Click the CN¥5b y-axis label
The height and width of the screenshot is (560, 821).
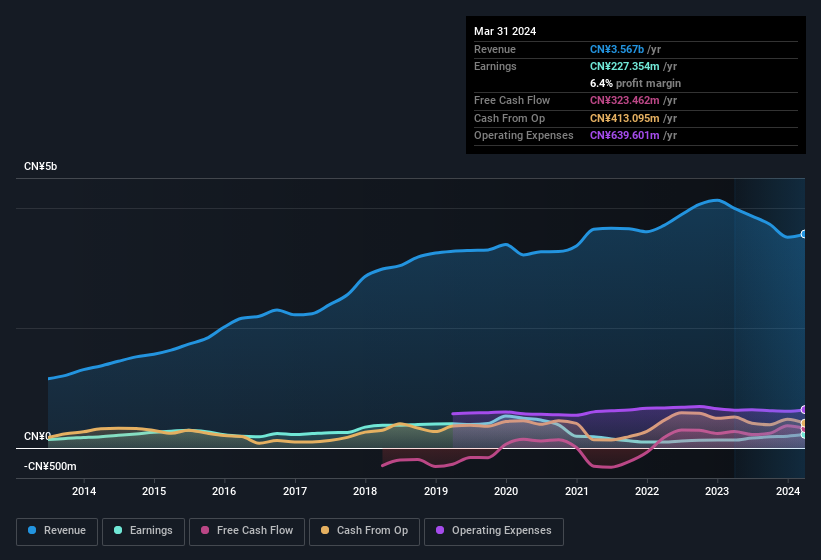coord(41,166)
